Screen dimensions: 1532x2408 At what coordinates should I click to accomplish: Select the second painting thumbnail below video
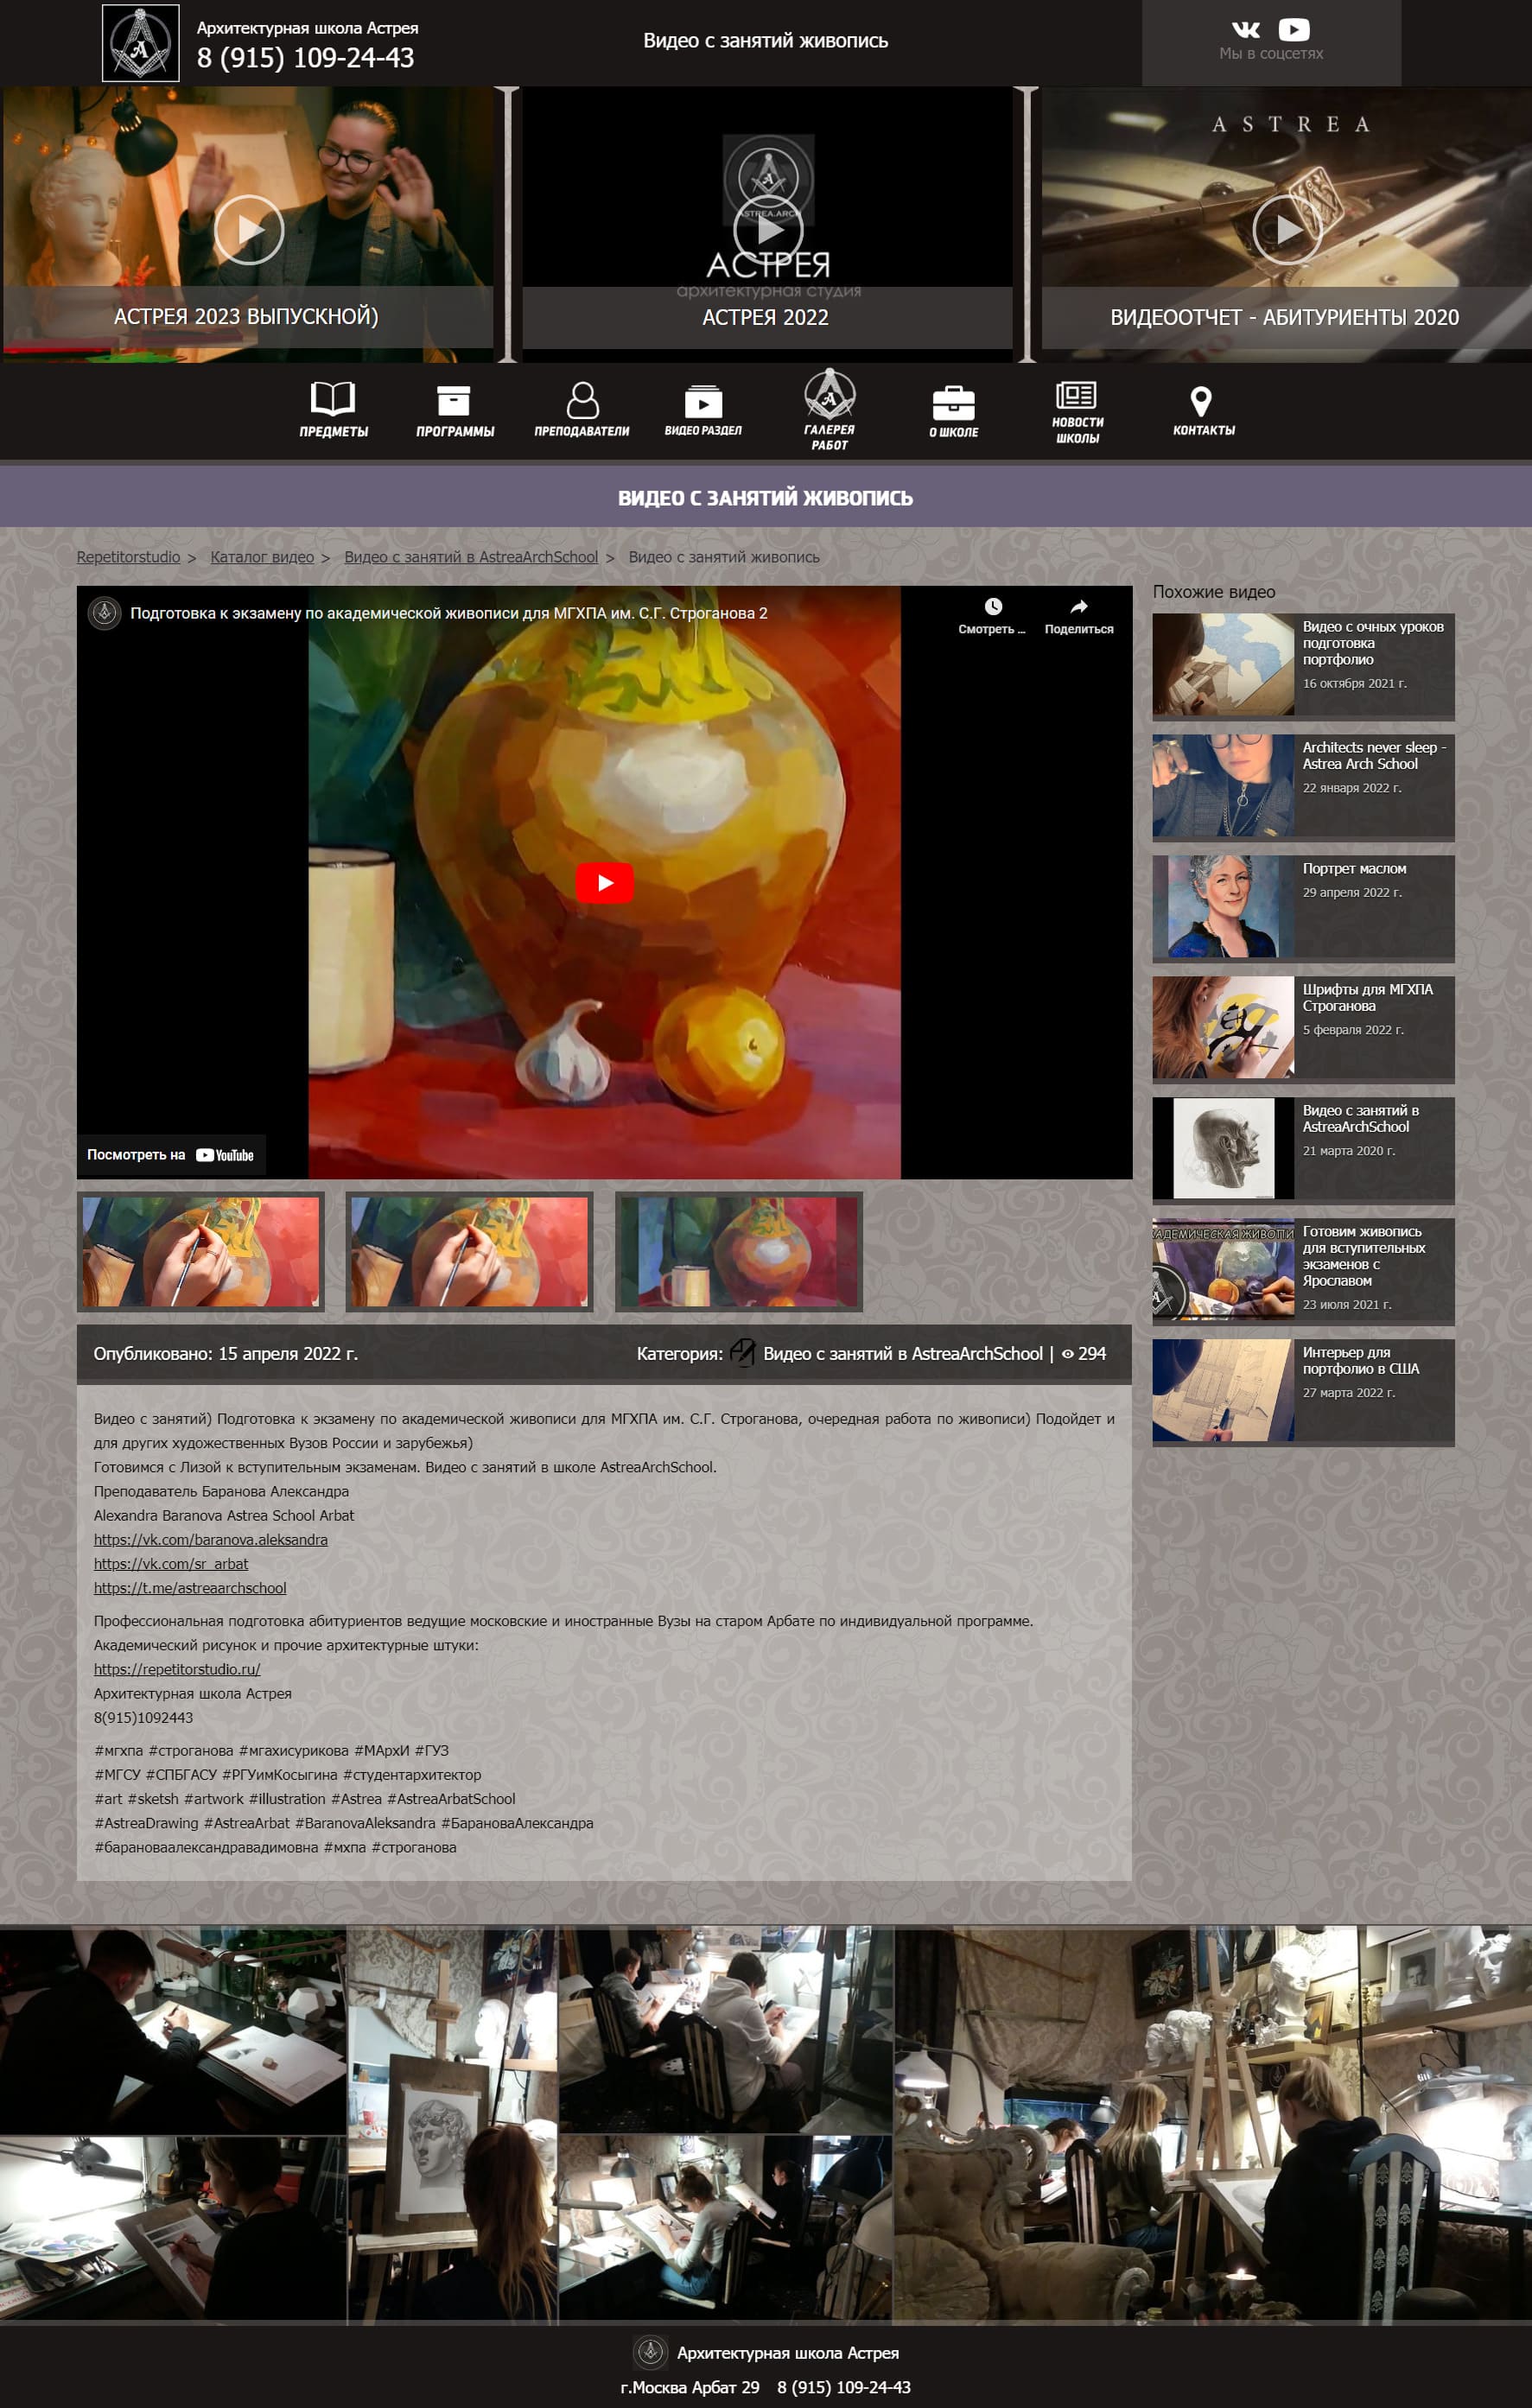pos(469,1251)
